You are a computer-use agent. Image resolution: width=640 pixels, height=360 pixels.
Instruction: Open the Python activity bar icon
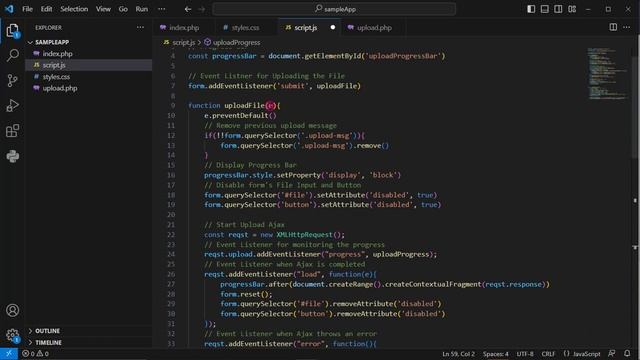point(12,156)
